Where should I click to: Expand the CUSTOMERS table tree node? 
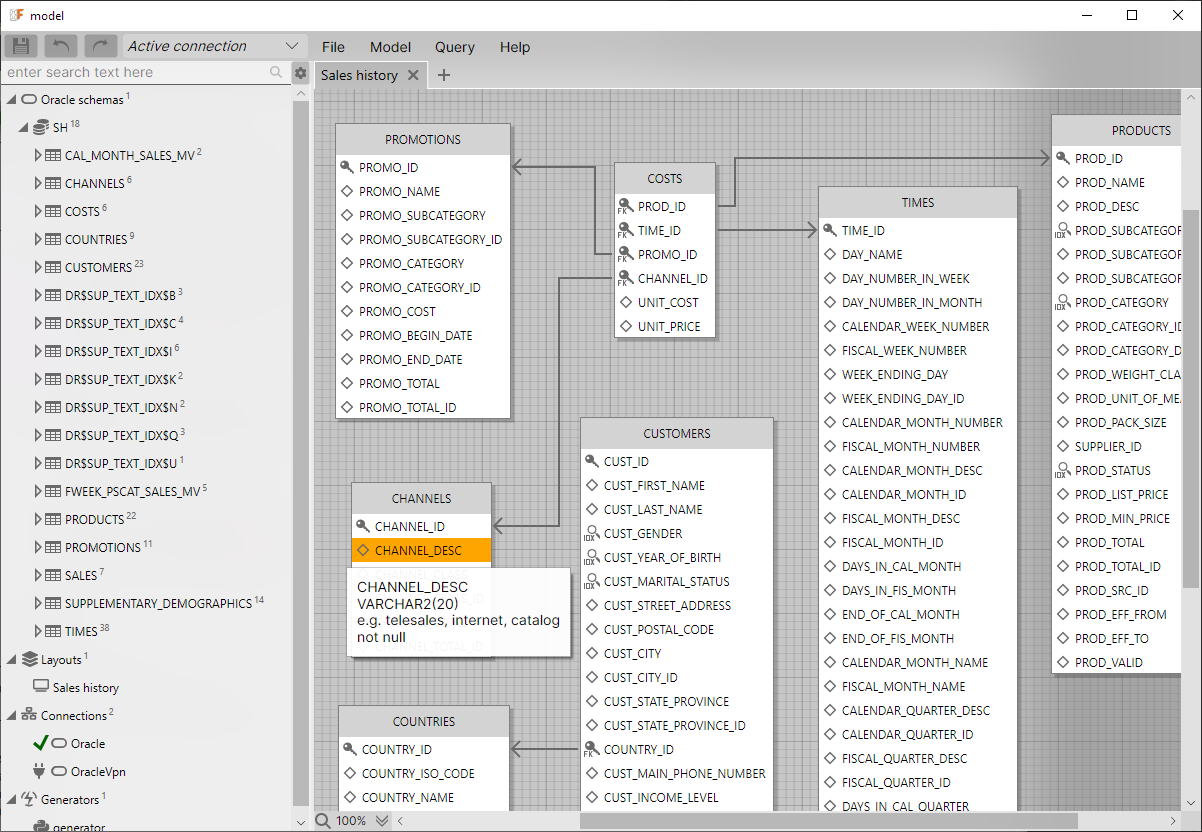coord(39,268)
